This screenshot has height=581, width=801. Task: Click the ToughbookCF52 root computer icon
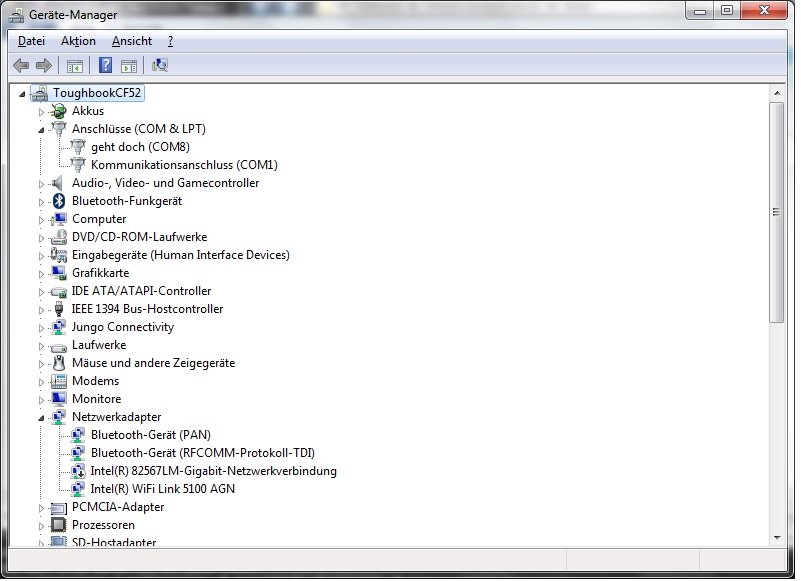(x=39, y=94)
